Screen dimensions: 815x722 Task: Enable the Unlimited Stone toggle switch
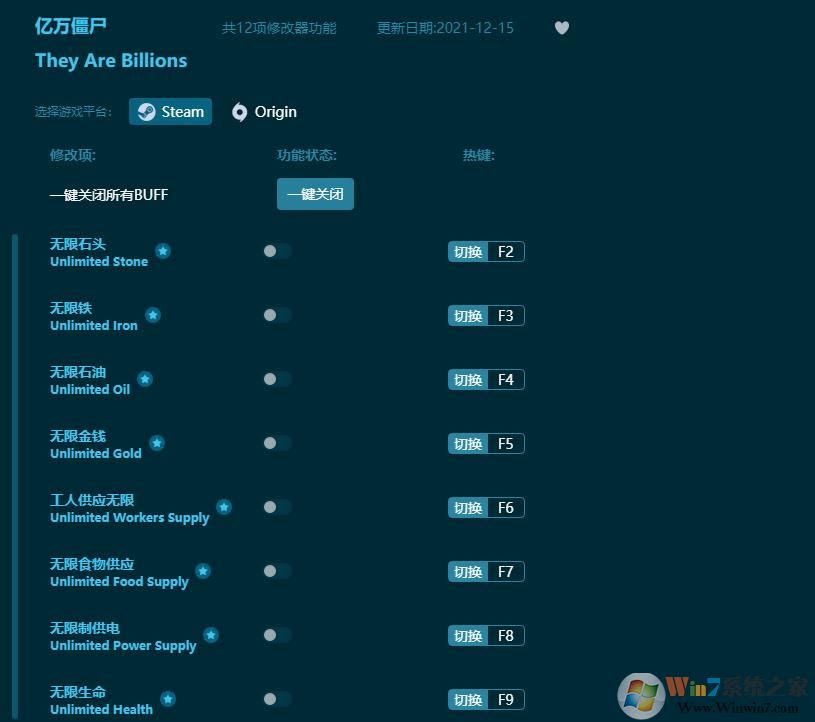click(x=276, y=251)
